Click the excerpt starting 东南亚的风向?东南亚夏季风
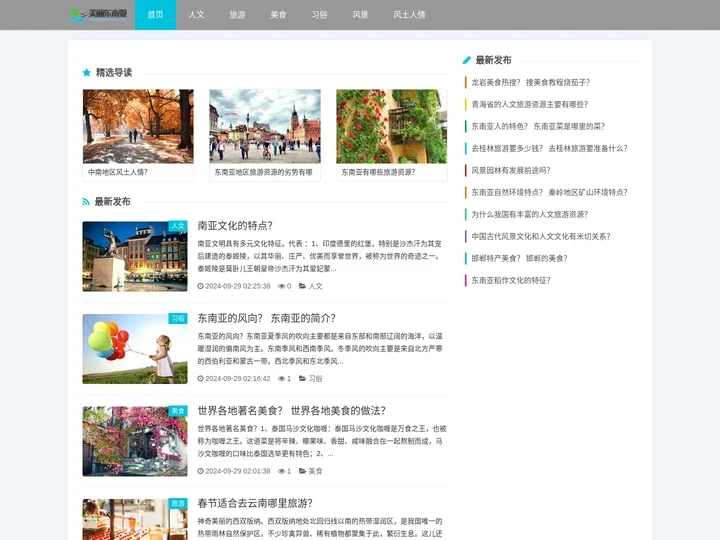Screen dimensions: 720x540 (320, 349)
